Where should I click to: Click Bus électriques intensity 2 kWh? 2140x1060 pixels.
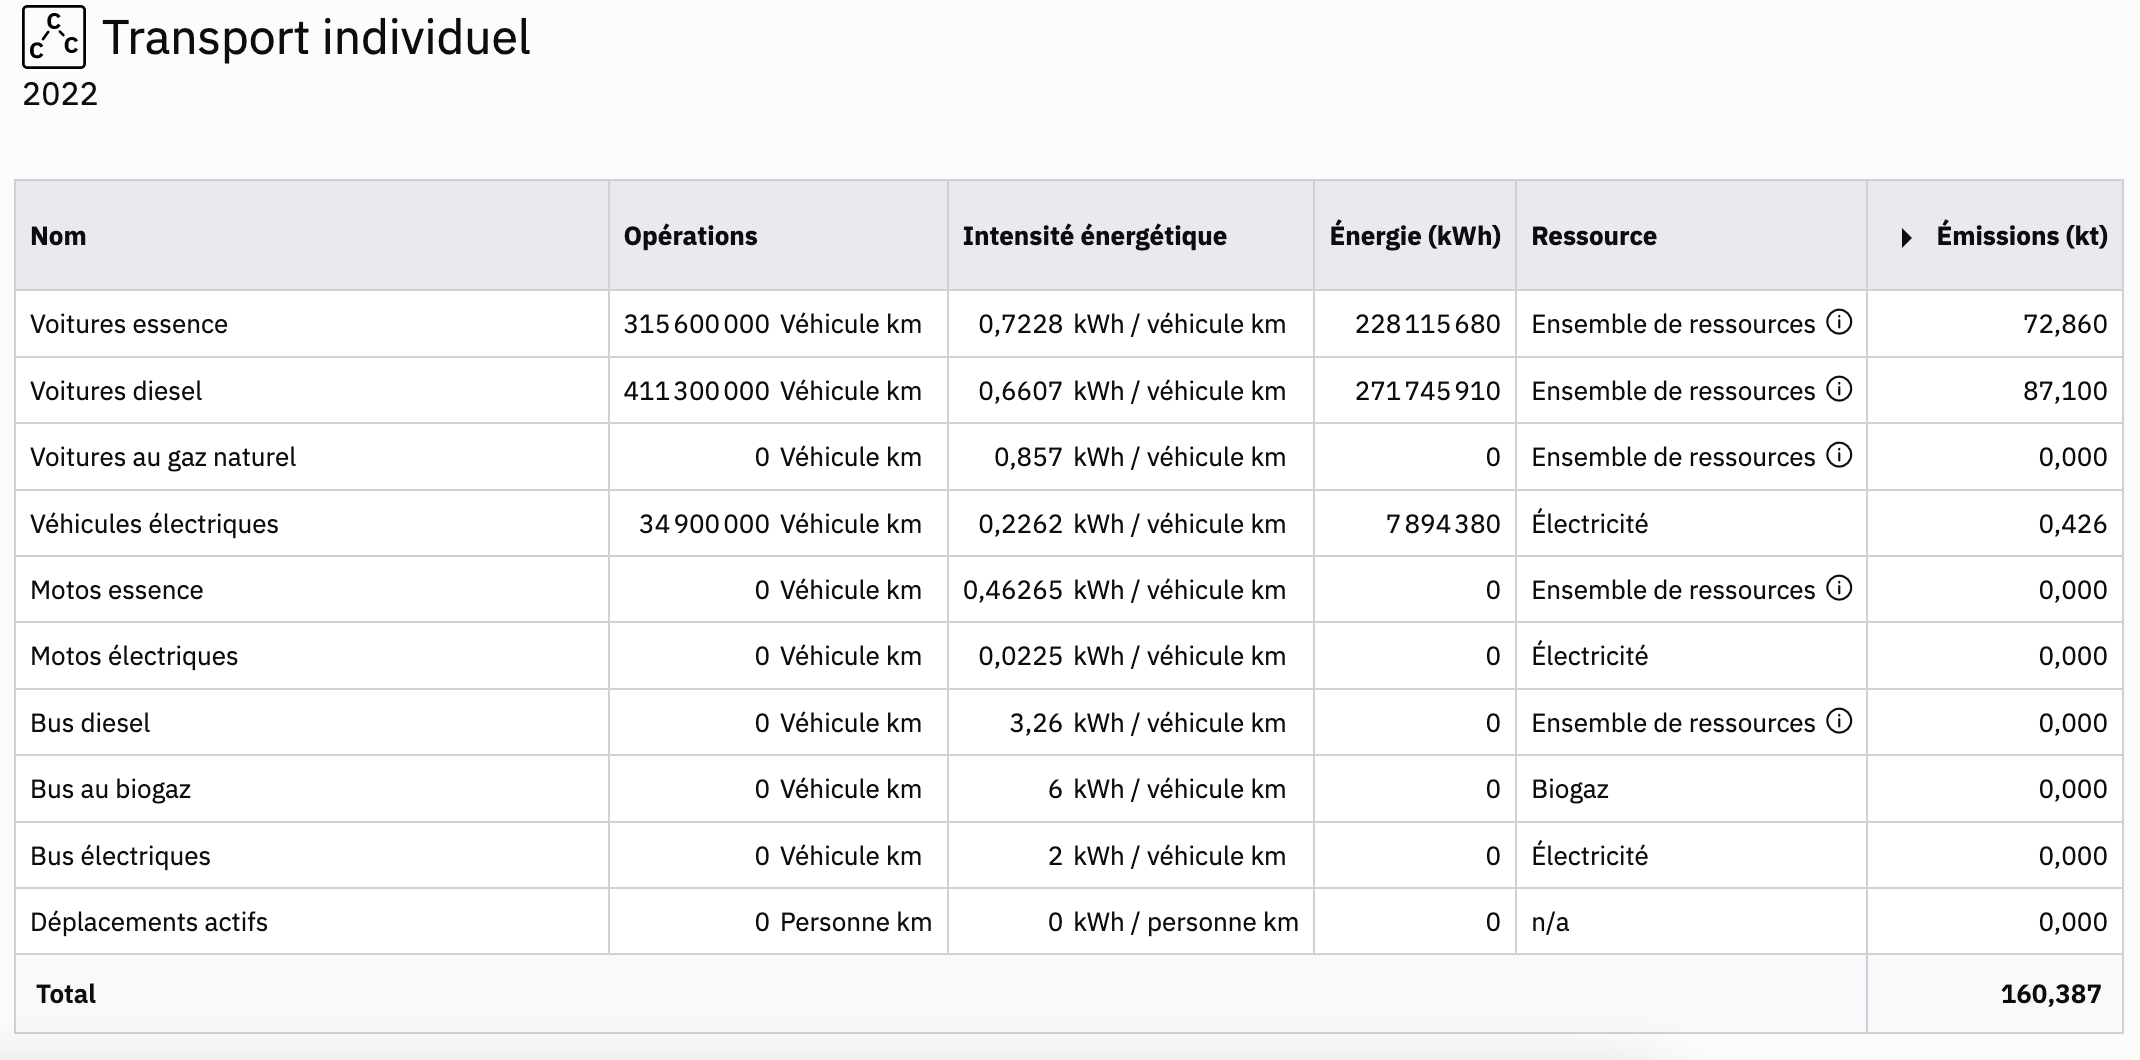1166,856
